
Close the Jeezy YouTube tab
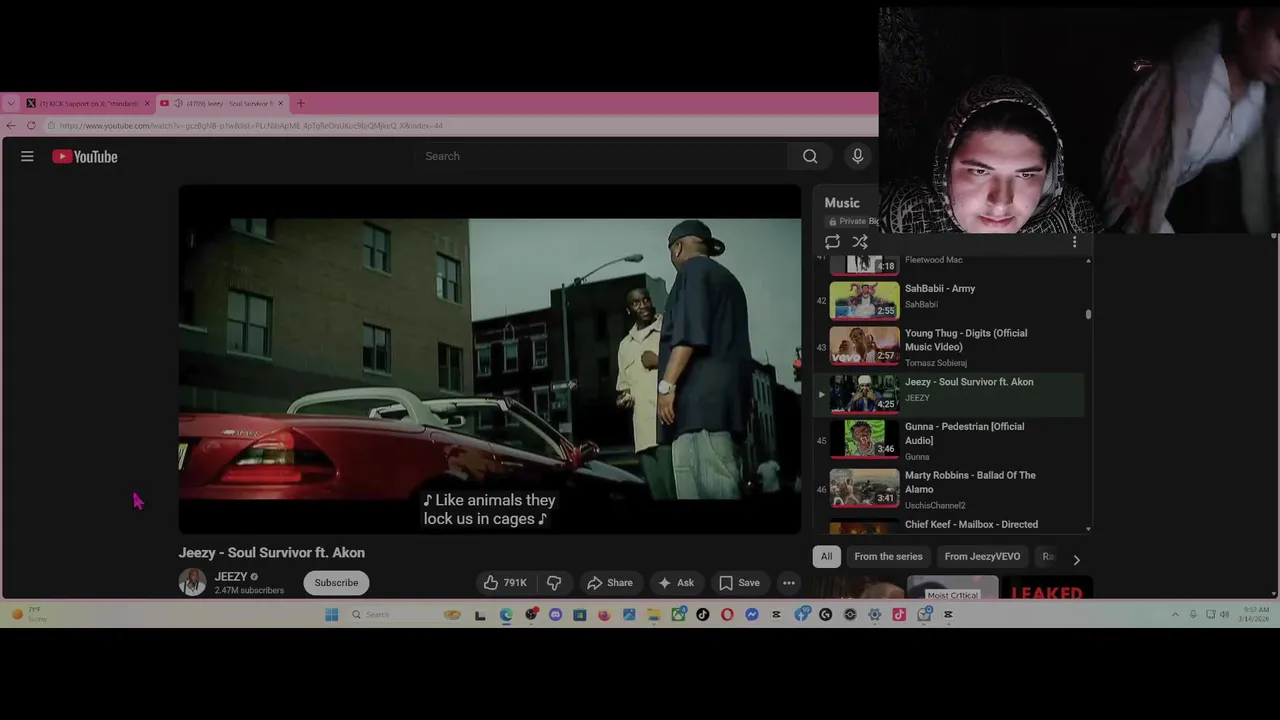(281, 103)
